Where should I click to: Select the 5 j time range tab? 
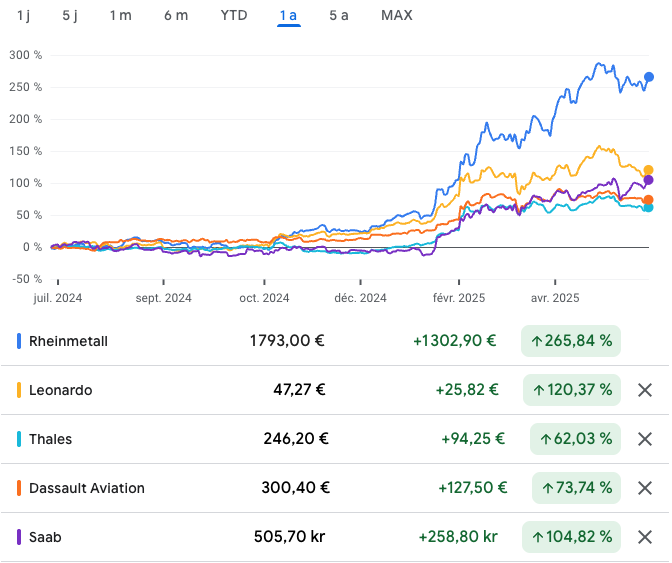70,15
